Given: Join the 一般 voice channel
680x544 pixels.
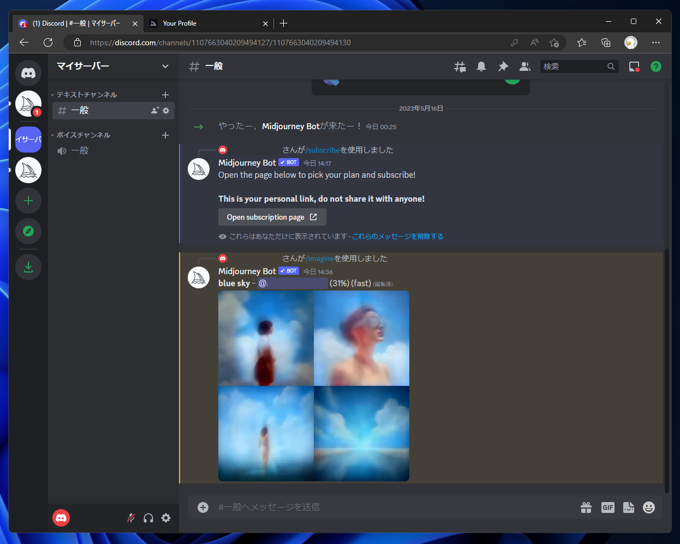Looking at the screenshot, I should [x=114, y=151].
